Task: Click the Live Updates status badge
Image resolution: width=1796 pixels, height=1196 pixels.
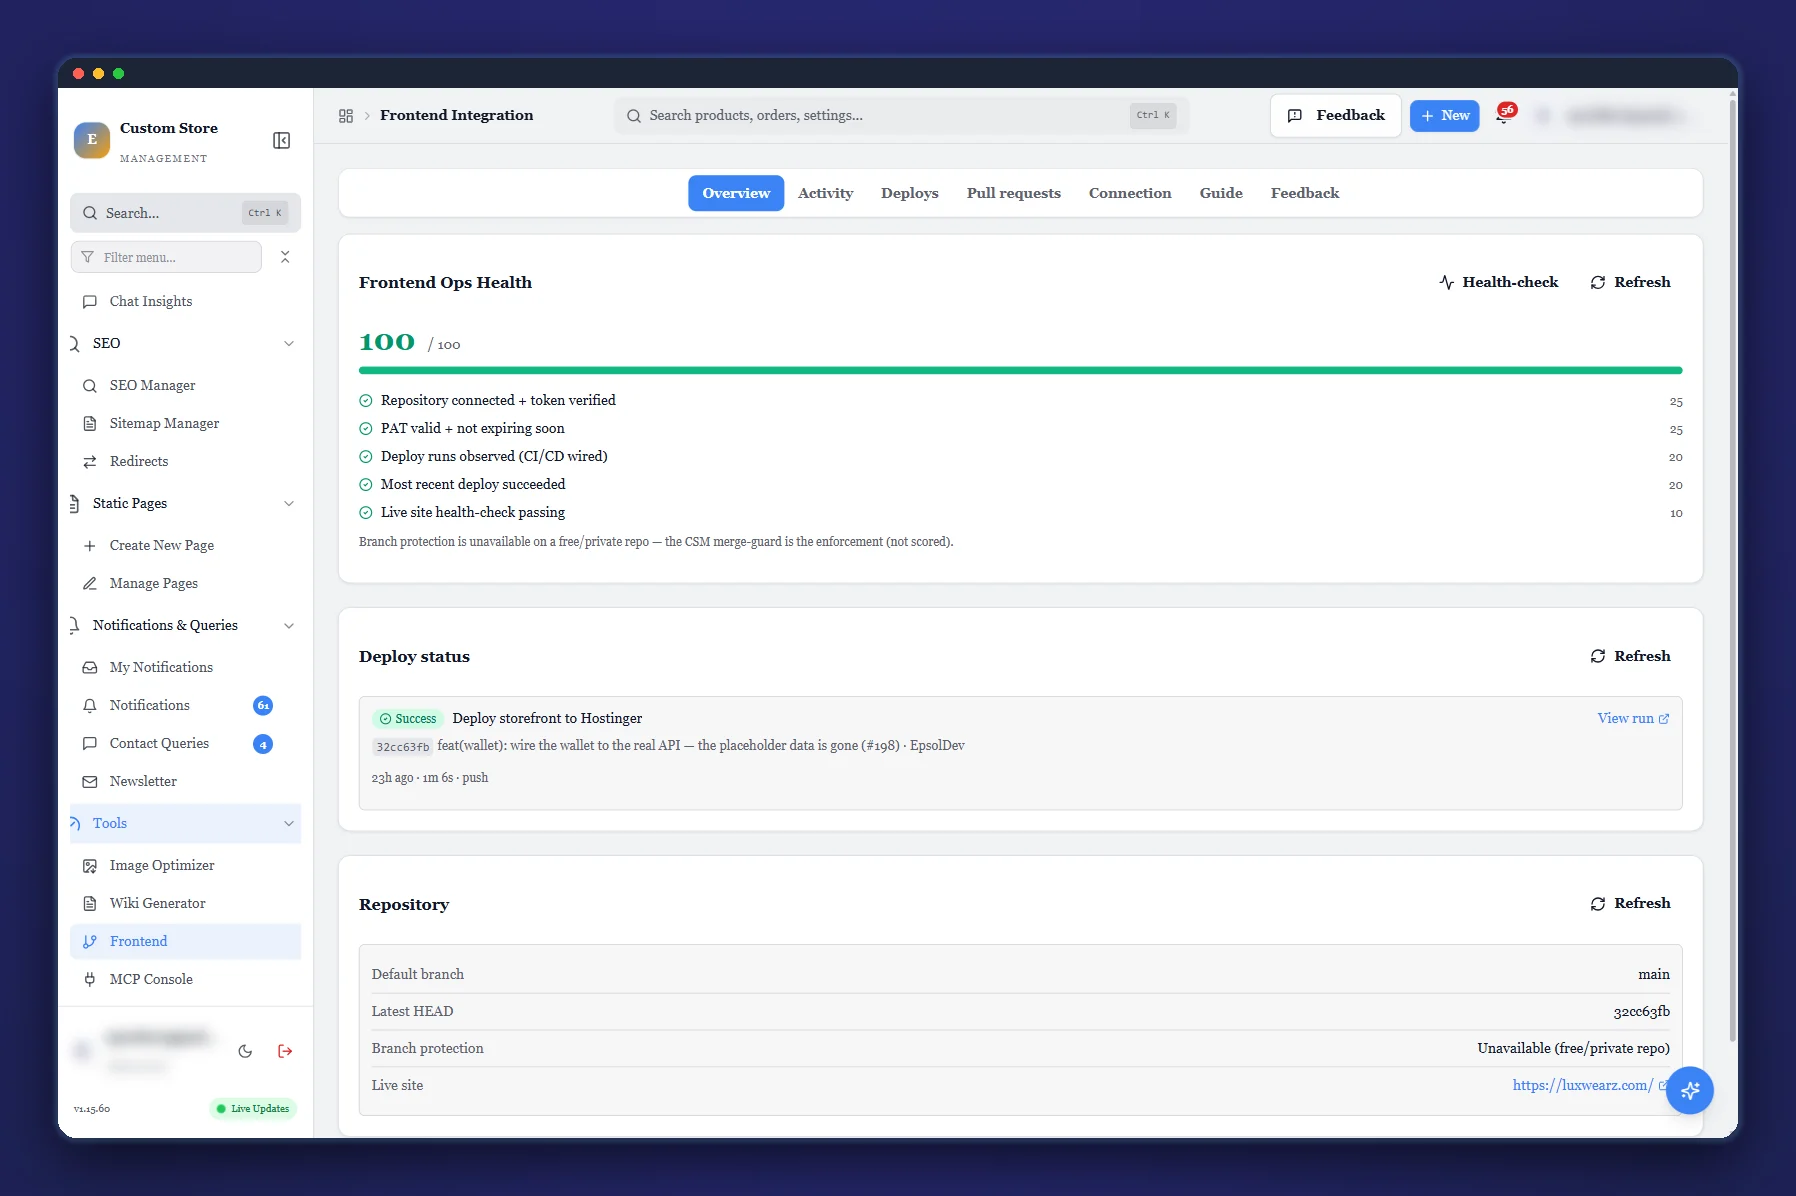Action: 253,1108
